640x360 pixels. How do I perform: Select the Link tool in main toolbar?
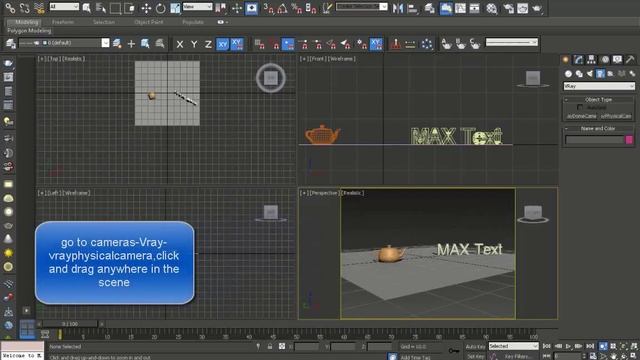click(10, 8)
